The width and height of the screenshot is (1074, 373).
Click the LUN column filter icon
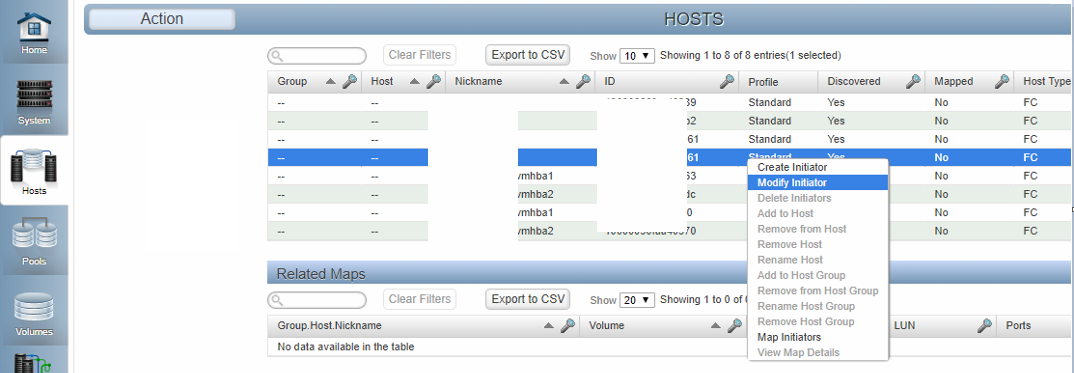point(984,326)
